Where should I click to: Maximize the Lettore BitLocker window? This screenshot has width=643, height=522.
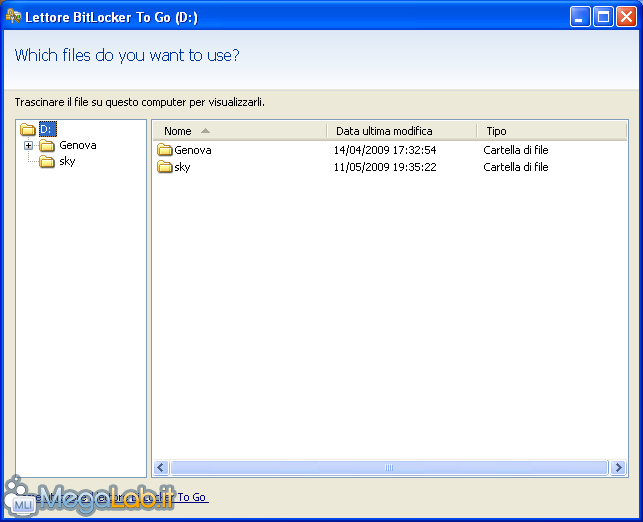point(603,17)
